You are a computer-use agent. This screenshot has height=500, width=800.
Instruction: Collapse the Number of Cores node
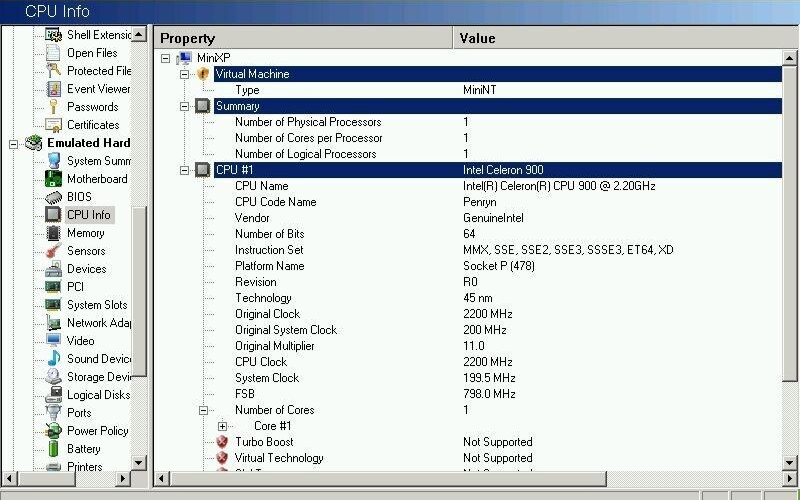point(203,410)
